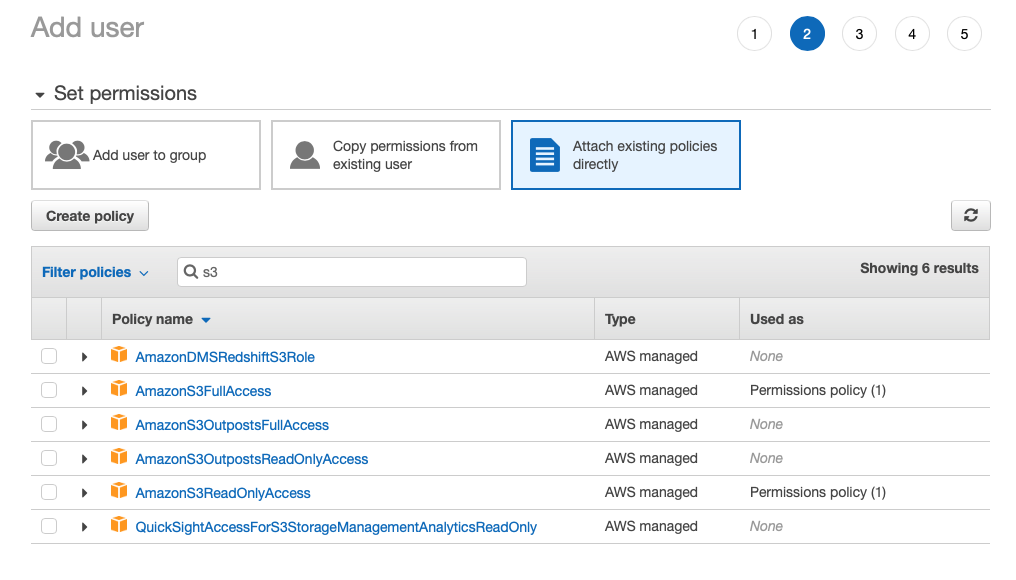Screen dimensions: 1016x580
Task: Select the AmazonS3ReadOnlyAccess checkbox
Action: (48, 492)
